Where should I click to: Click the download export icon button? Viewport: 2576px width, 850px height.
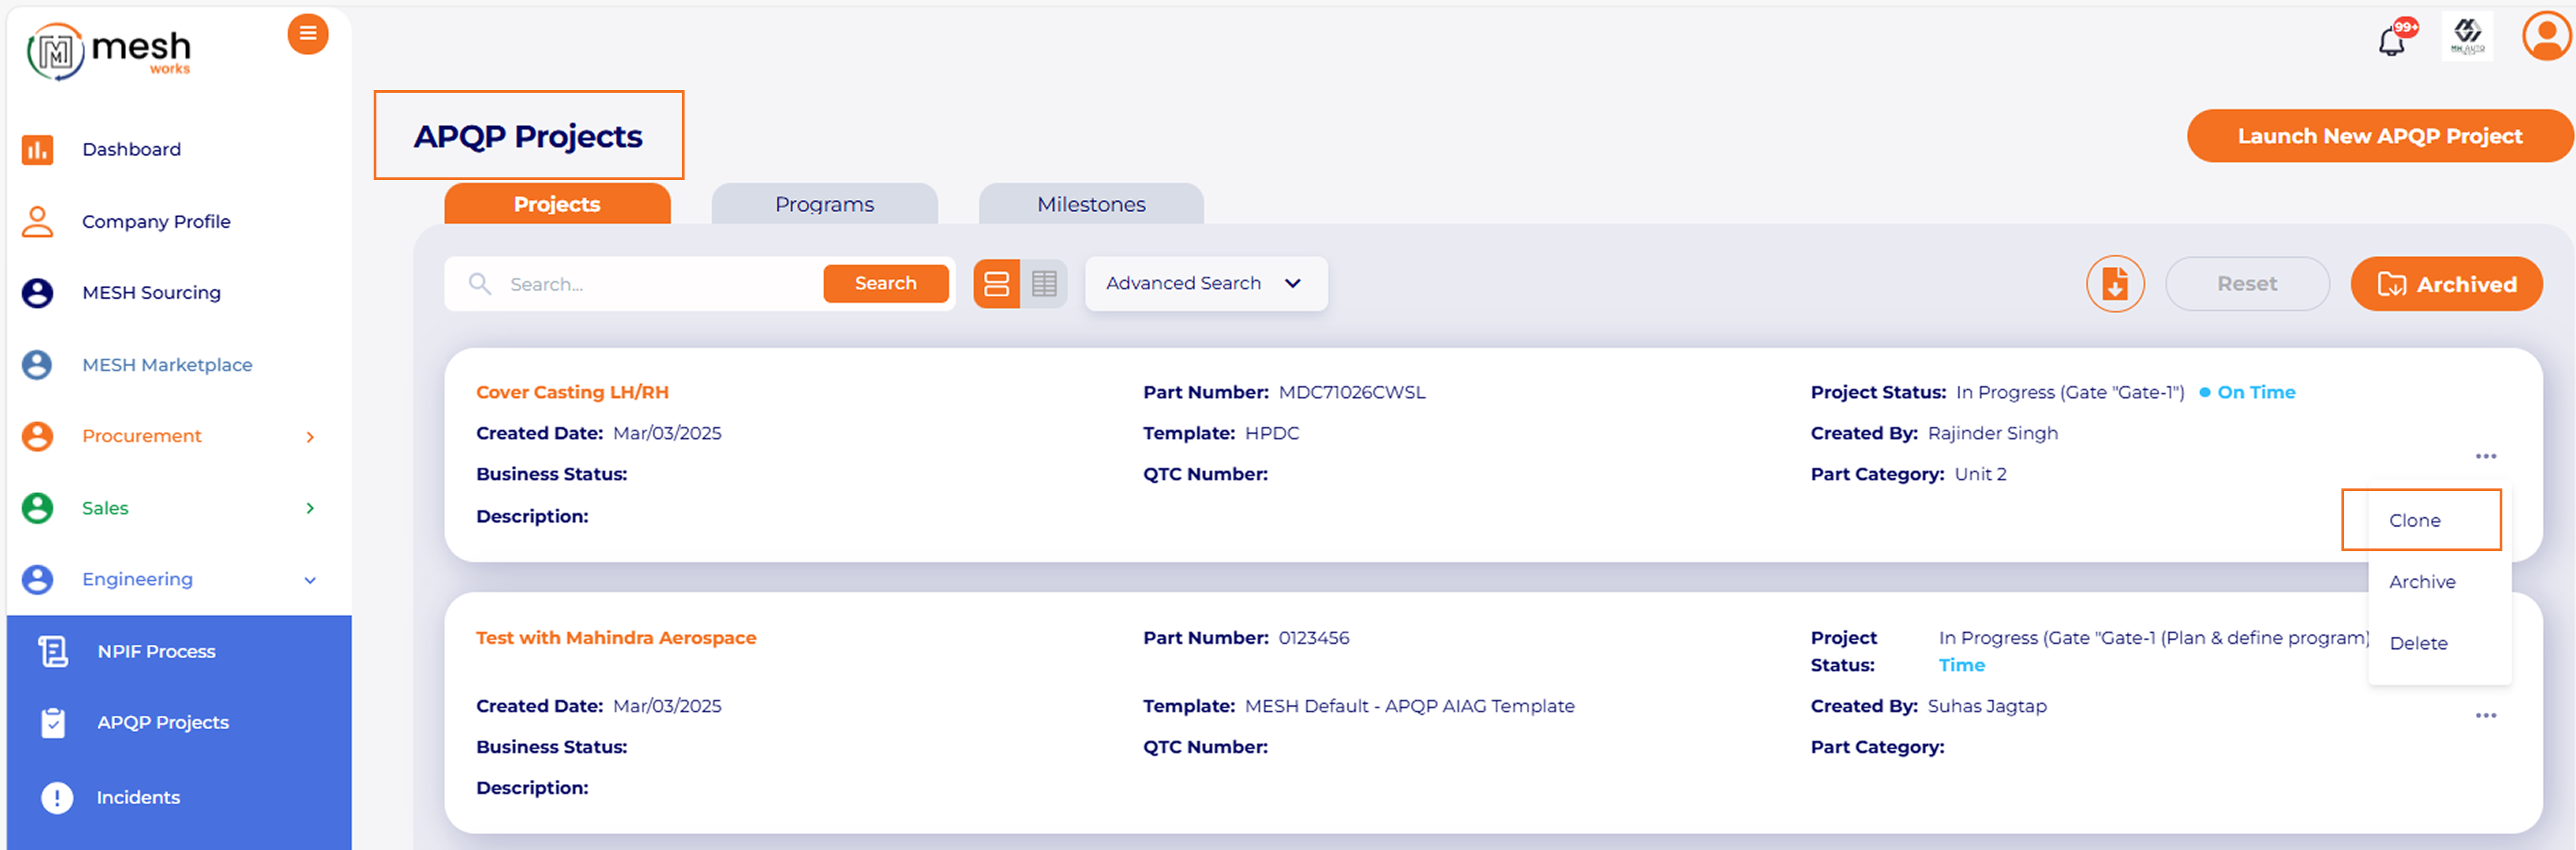pos(2114,284)
